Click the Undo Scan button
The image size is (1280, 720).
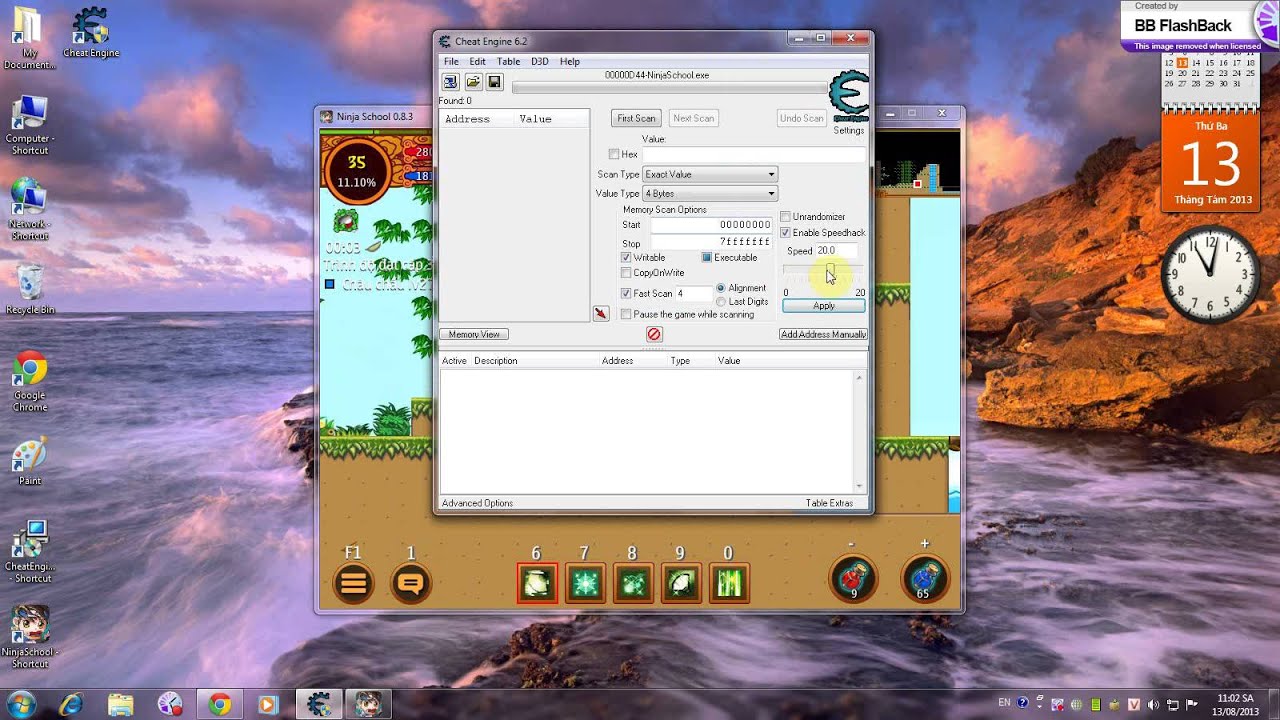[x=801, y=118]
